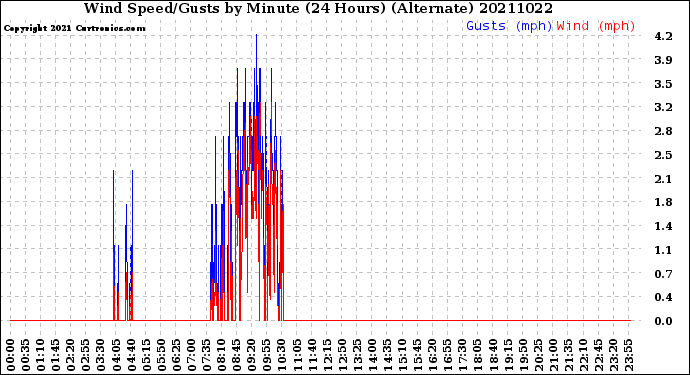Image resolution: width=690 pixels, height=375 pixels.
Task: Click the tallest blue gust peak at 4.2
Action: (257, 35)
